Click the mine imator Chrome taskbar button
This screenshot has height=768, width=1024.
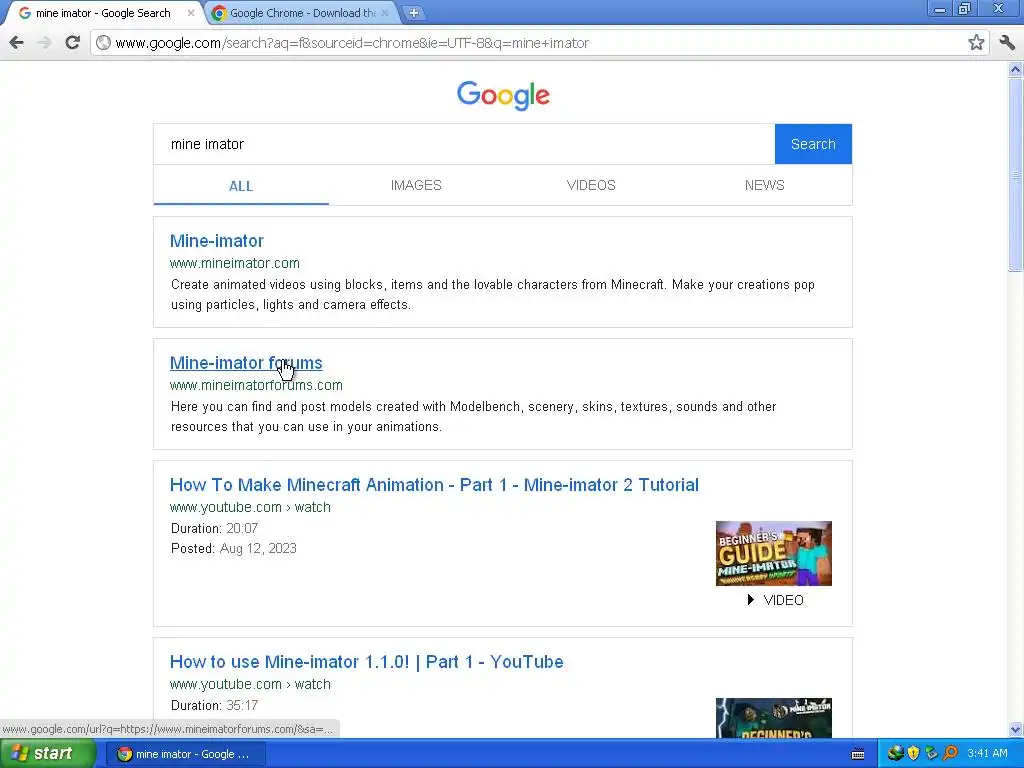(184, 754)
